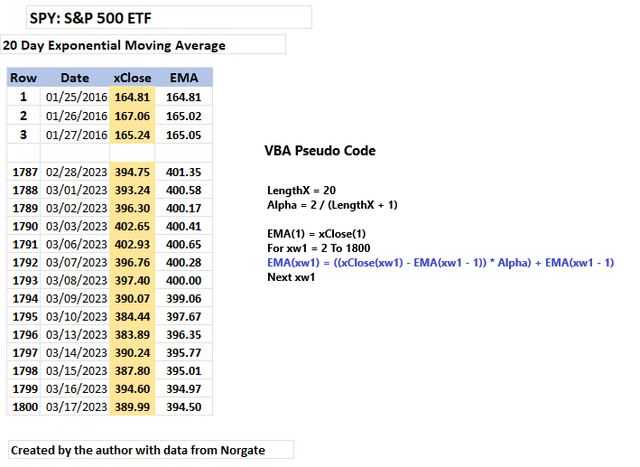The height and width of the screenshot is (467, 640).
Task: Select xClose cell 397.40
Action: pos(132,280)
